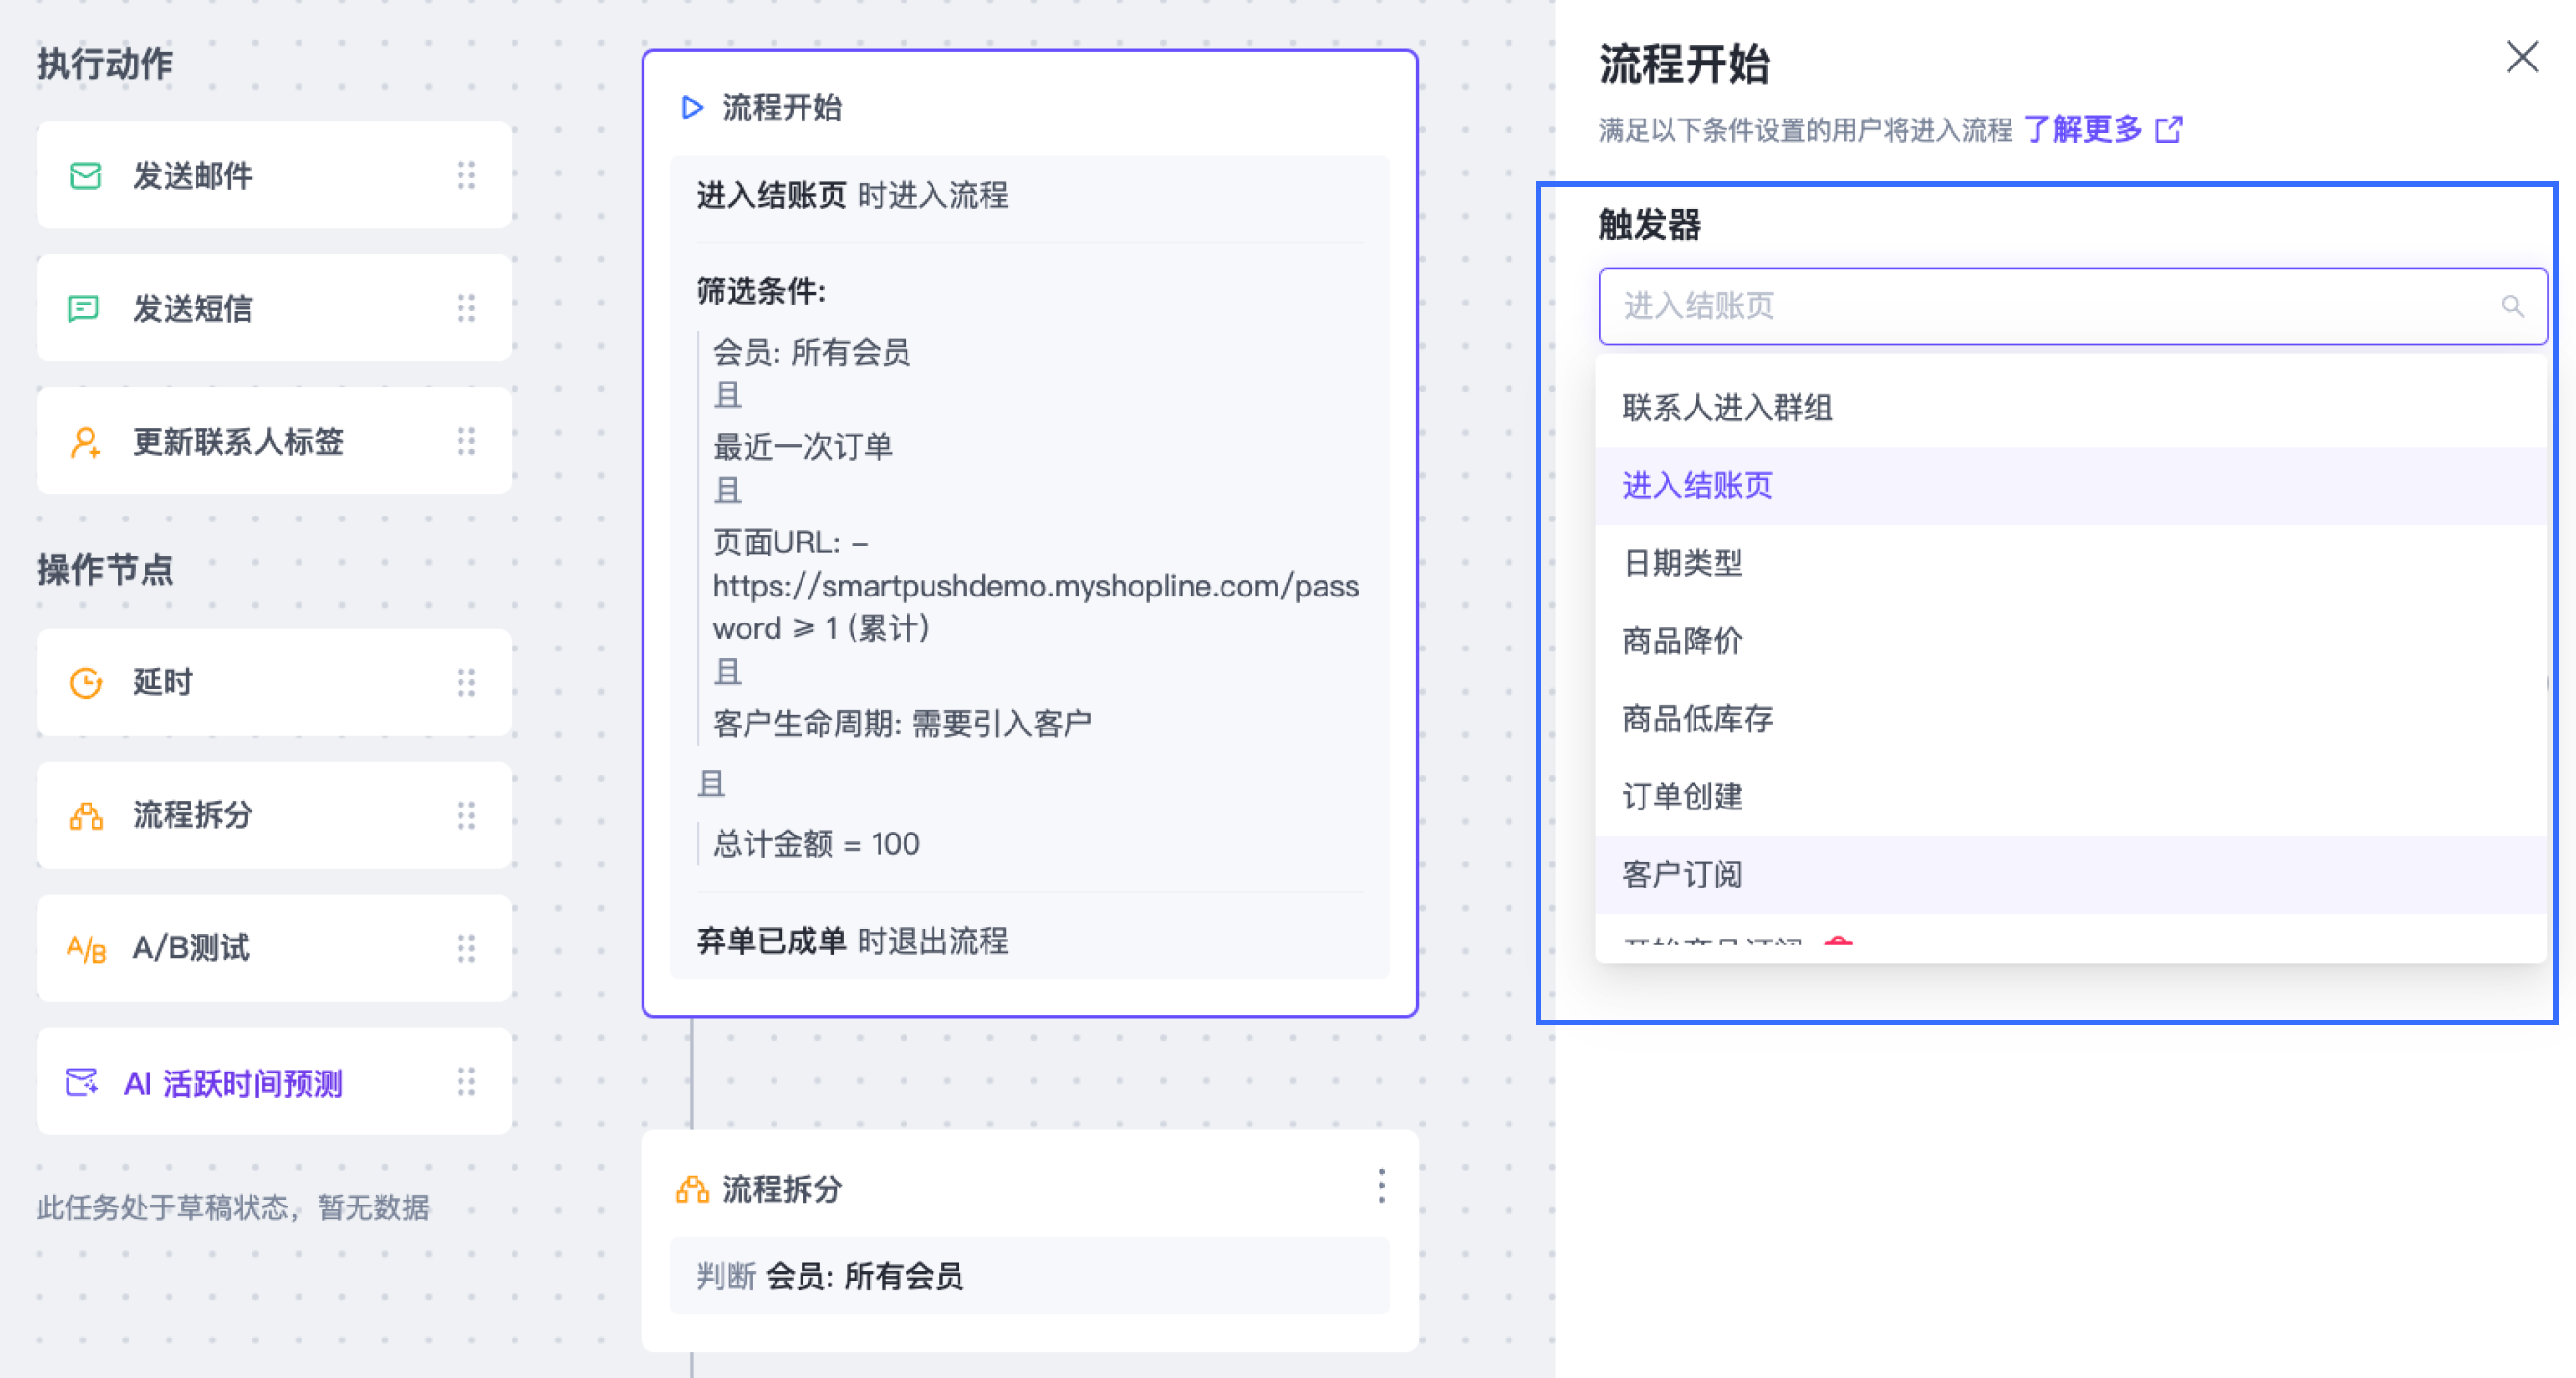This screenshot has height=1378, width=2576.
Task: Click the AI 活跃时间预测 icon
Action: (82, 1082)
